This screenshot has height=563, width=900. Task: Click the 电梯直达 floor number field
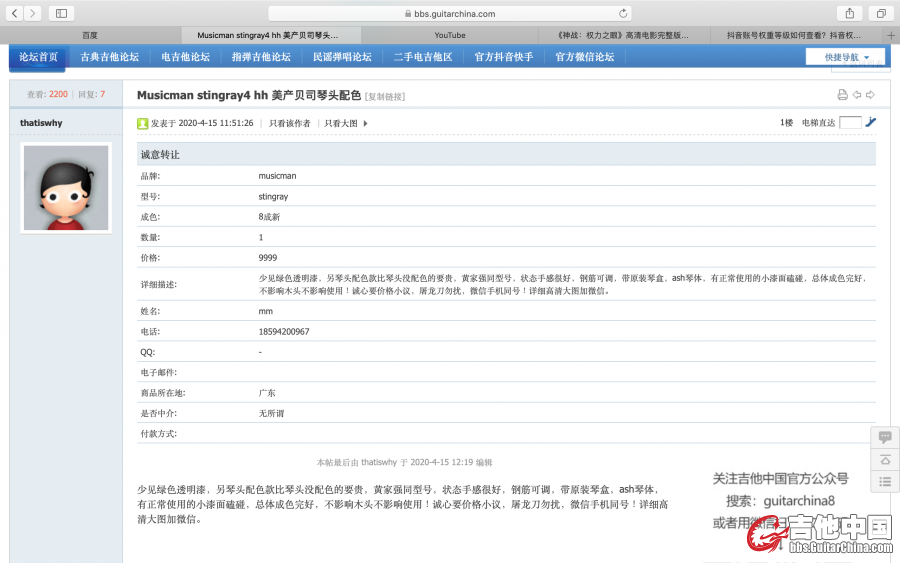[850, 122]
